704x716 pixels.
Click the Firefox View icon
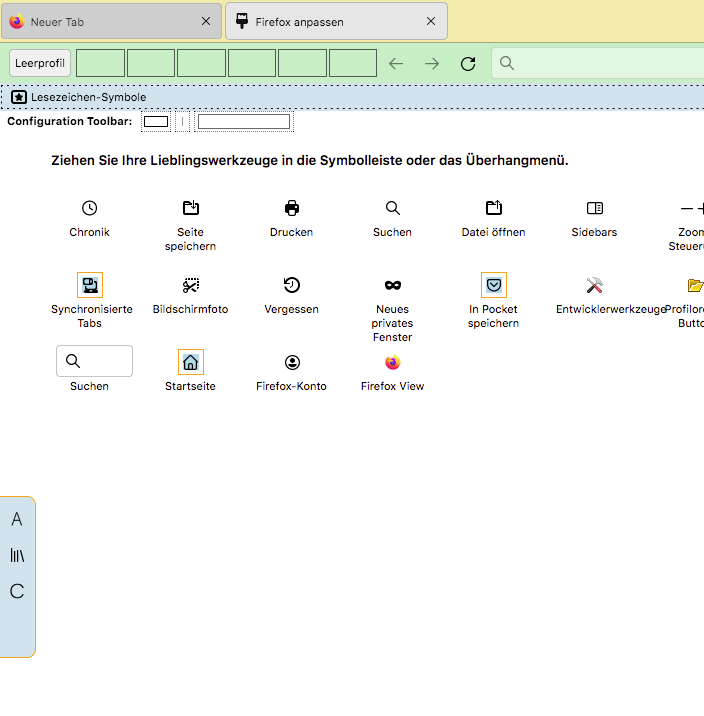[x=393, y=362]
